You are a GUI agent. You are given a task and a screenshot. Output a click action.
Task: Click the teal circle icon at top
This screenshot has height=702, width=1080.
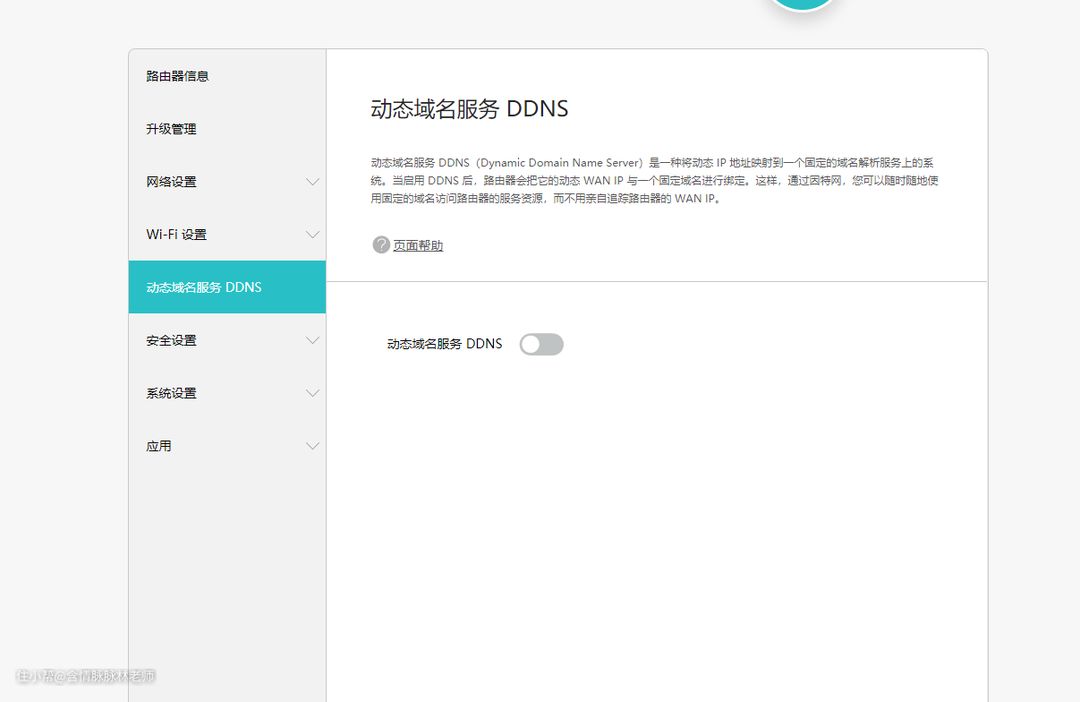coord(801,4)
